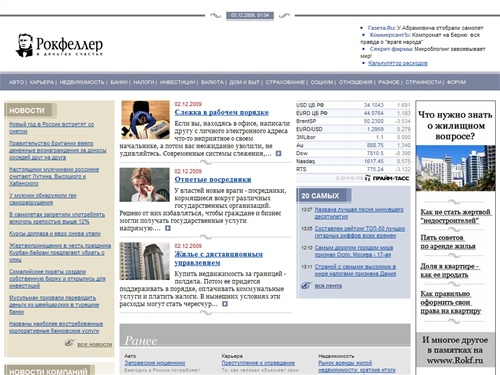Screen dimensions: 500x375
Task: Click the skyscrapers article thumbnail
Action: 144,261
